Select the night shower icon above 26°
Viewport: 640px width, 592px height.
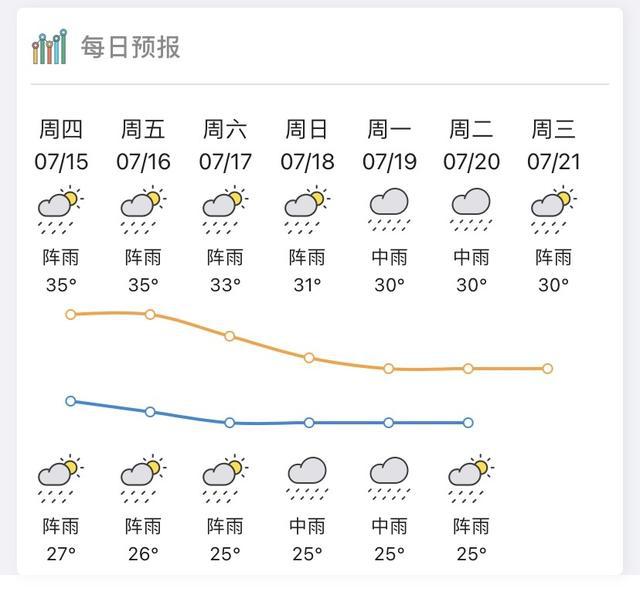tap(143, 478)
